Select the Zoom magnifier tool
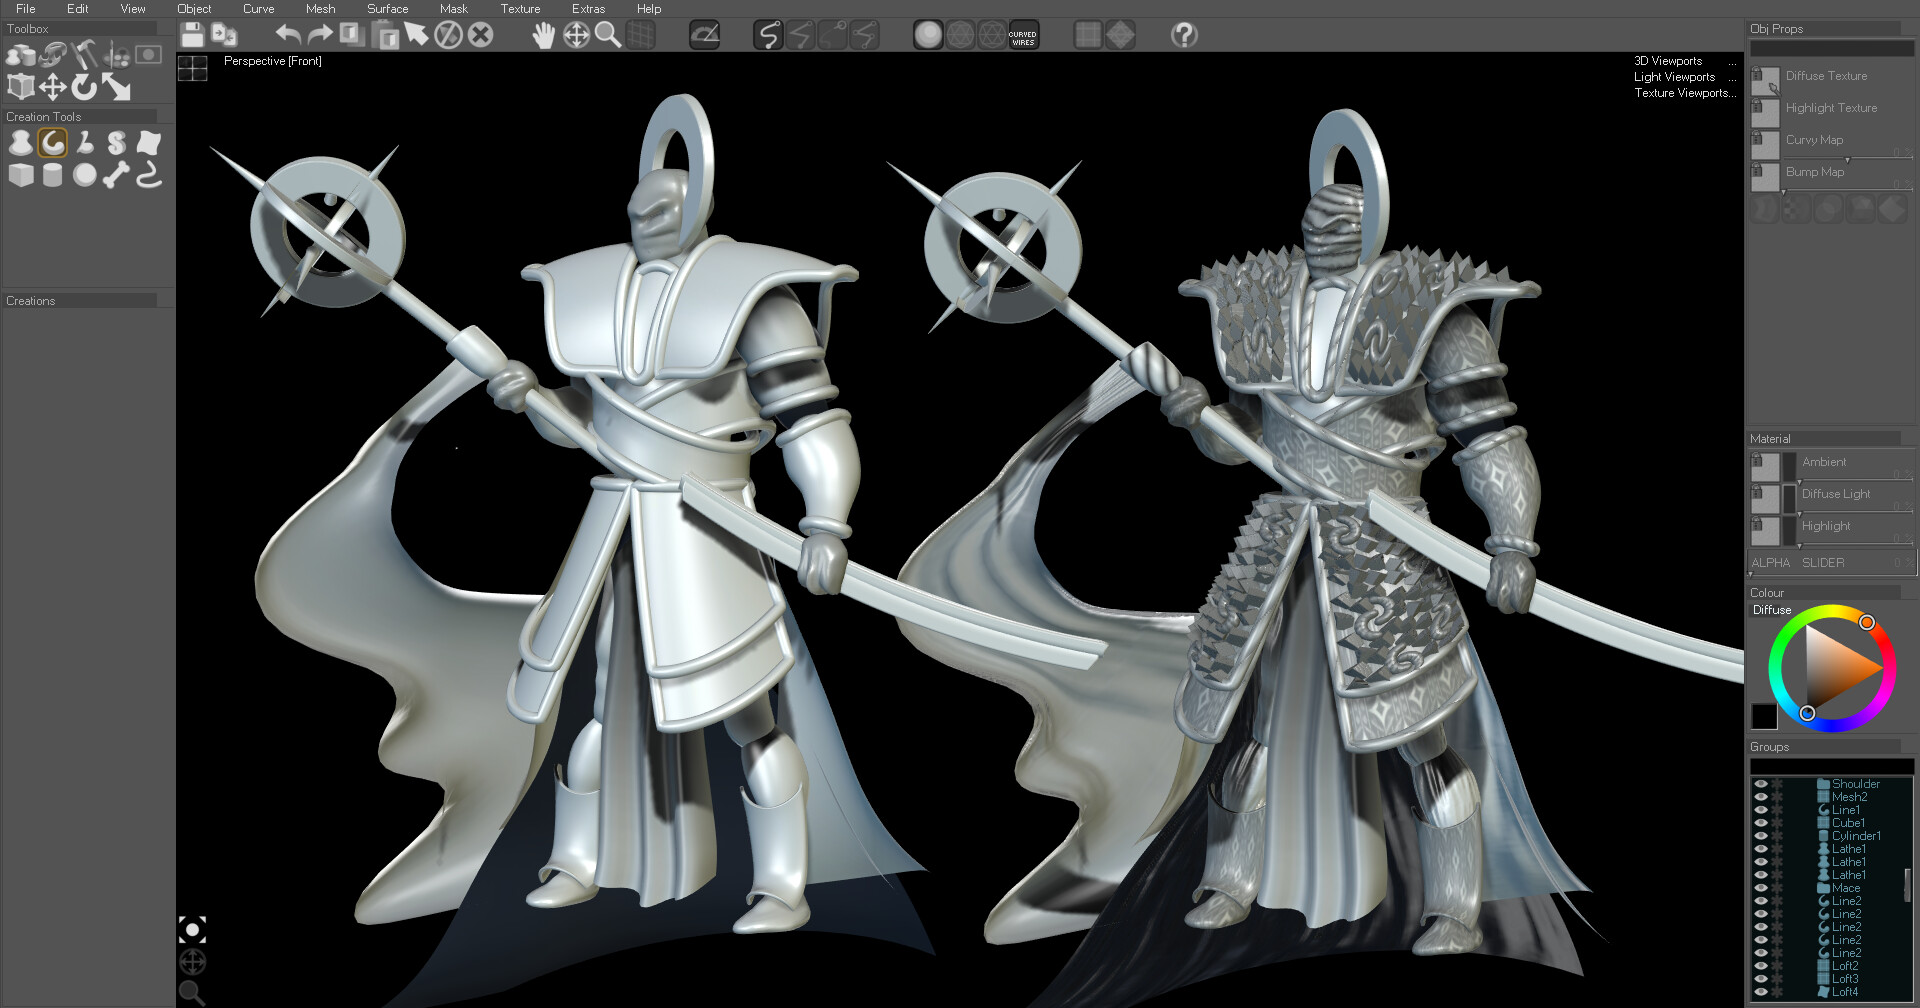Image resolution: width=1920 pixels, height=1008 pixels. tap(607, 36)
